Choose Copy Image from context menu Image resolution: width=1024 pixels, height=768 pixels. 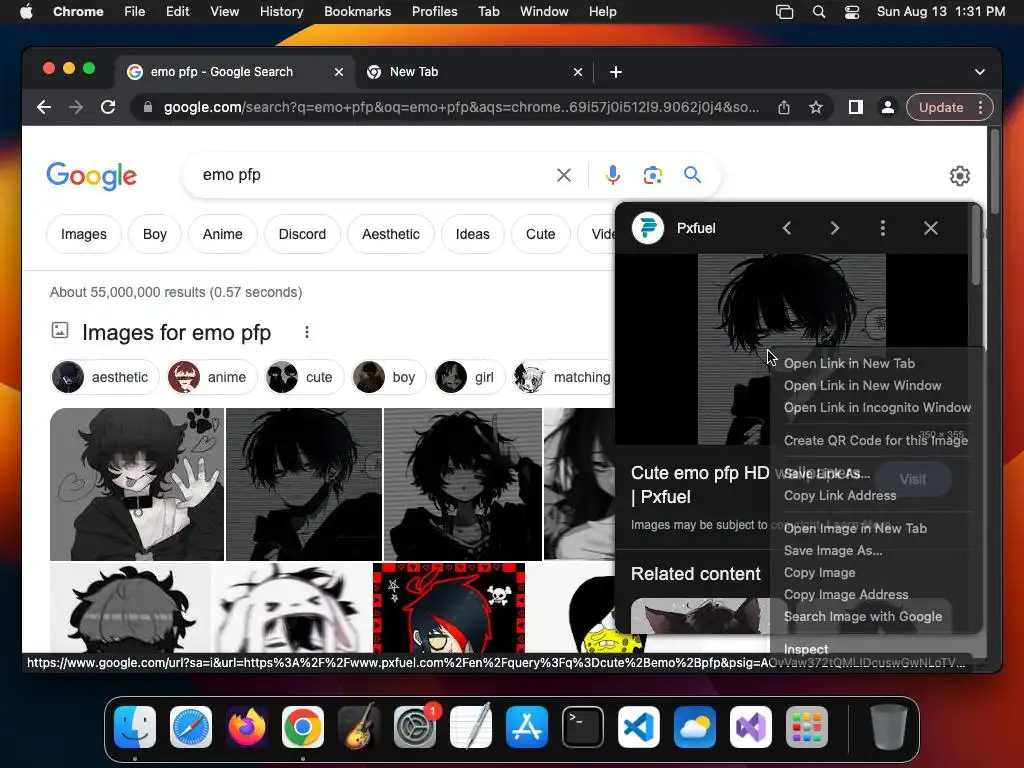(x=820, y=573)
